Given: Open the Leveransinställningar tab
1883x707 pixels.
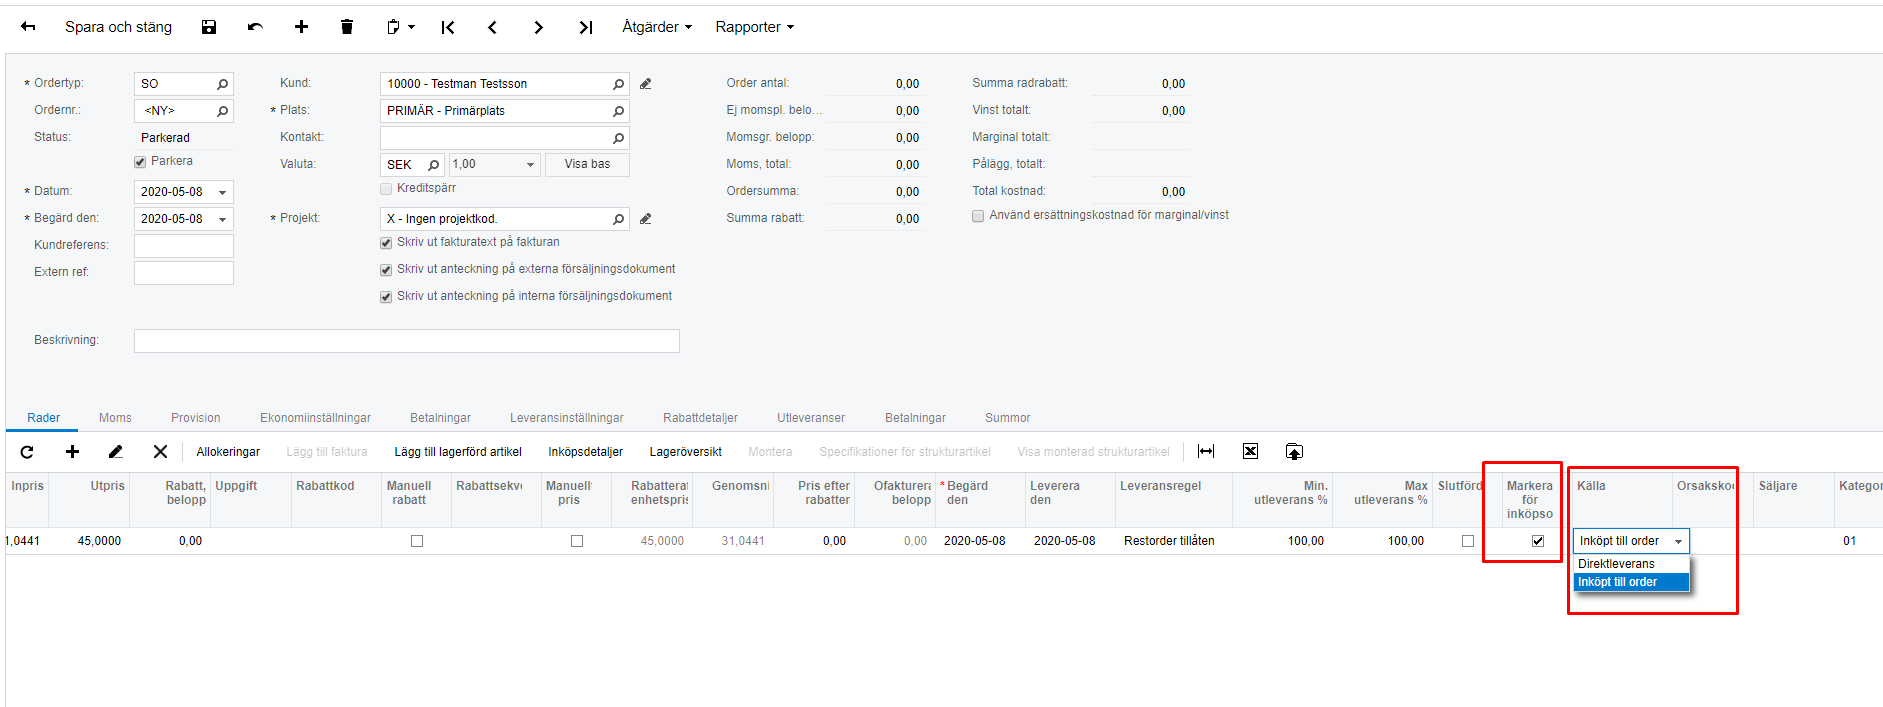Looking at the screenshot, I should coord(566,418).
